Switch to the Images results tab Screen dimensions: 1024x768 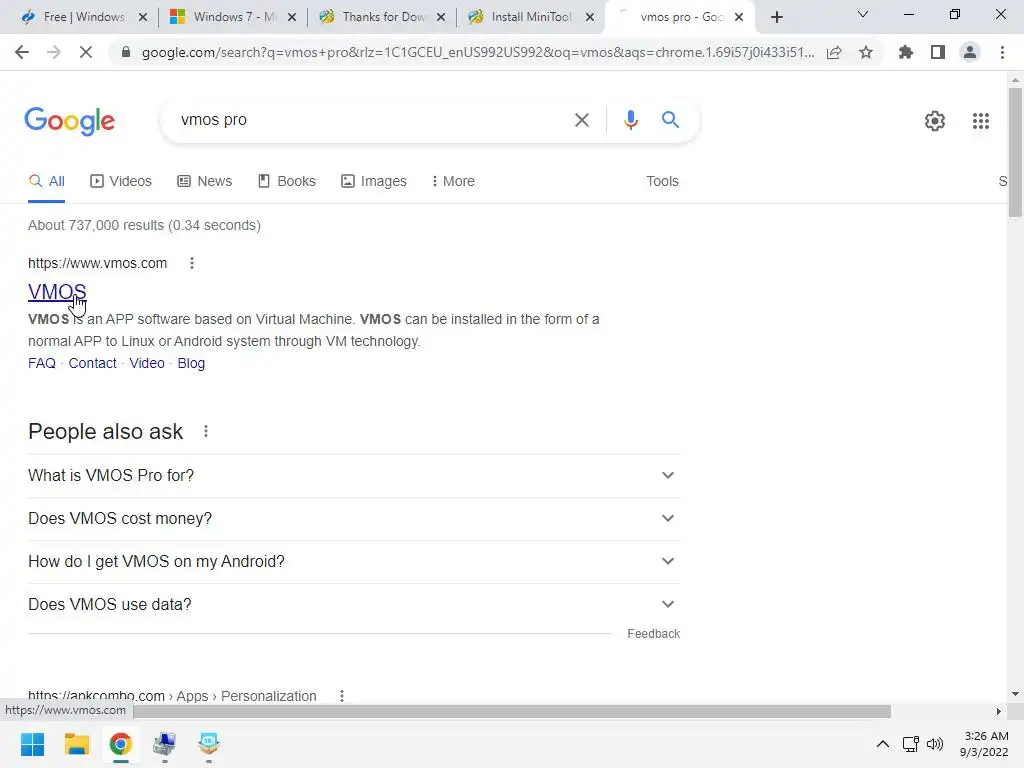pos(374,182)
